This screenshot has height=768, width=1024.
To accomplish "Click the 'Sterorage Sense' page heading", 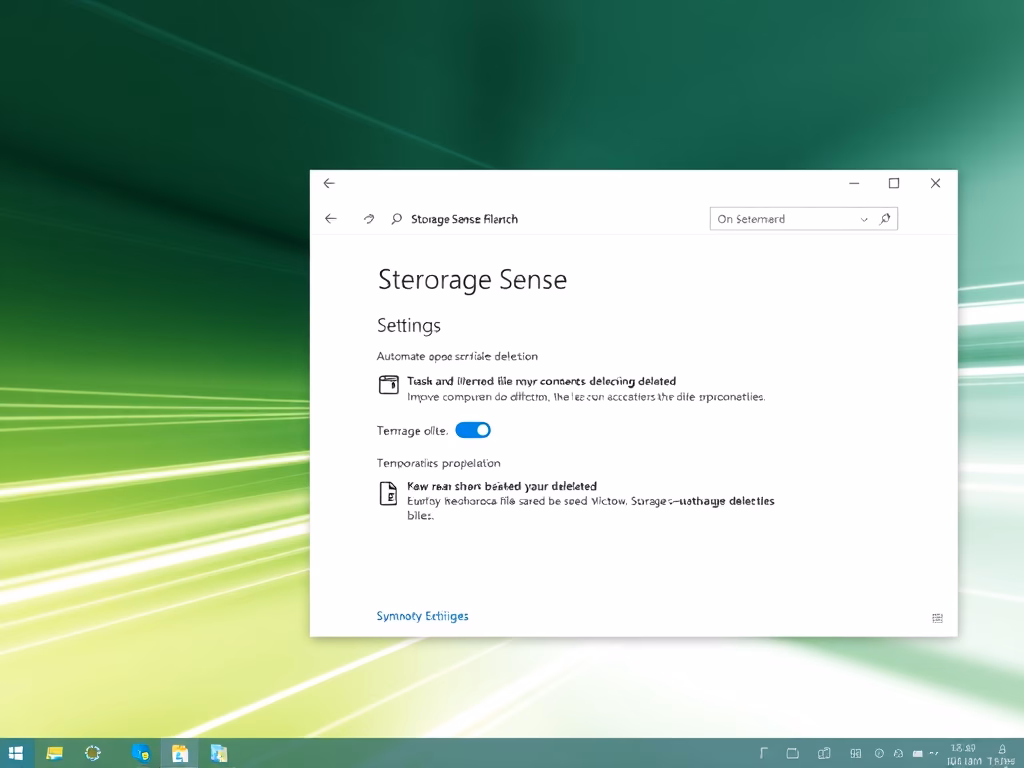I will (x=472, y=280).
